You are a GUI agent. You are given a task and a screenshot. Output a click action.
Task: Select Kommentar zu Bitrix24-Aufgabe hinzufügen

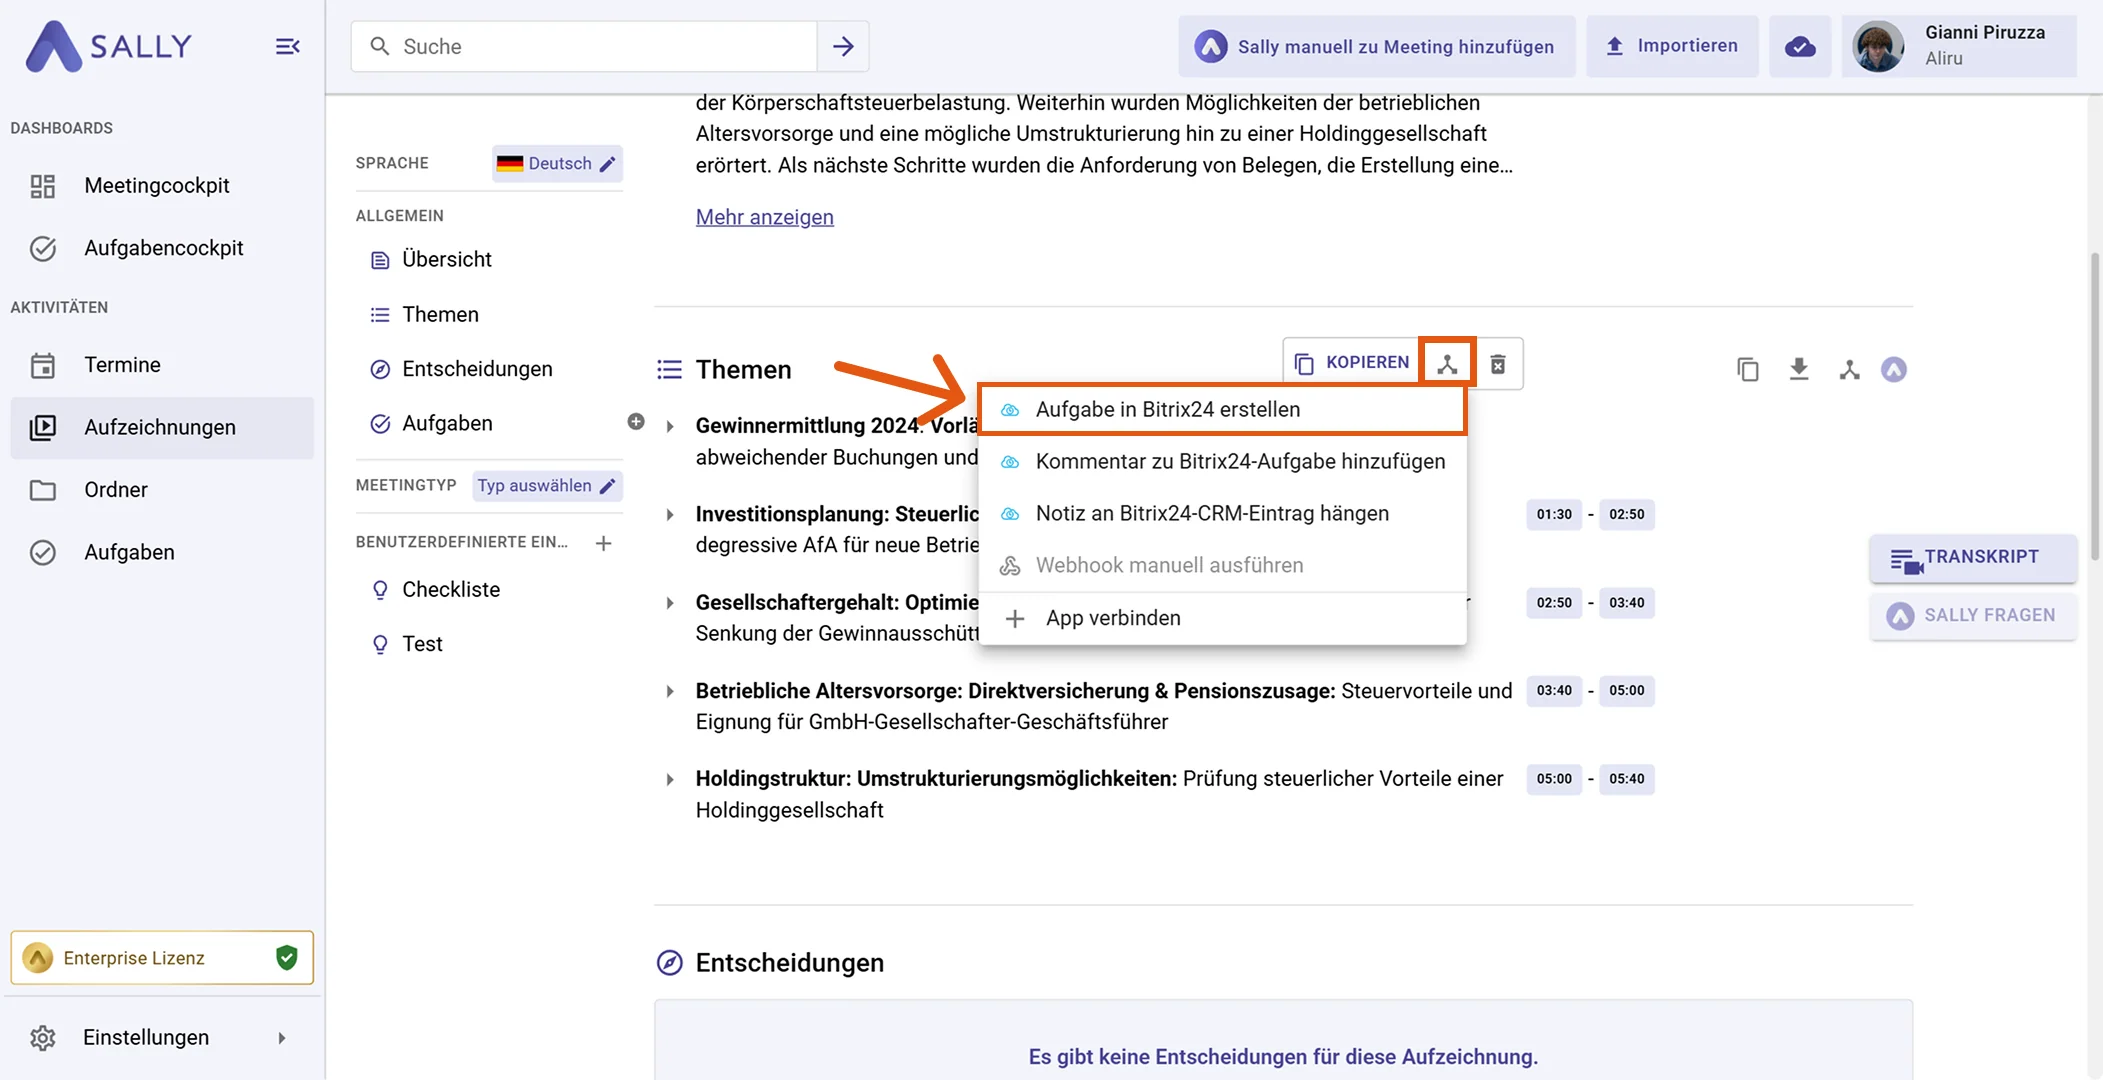(1222, 462)
